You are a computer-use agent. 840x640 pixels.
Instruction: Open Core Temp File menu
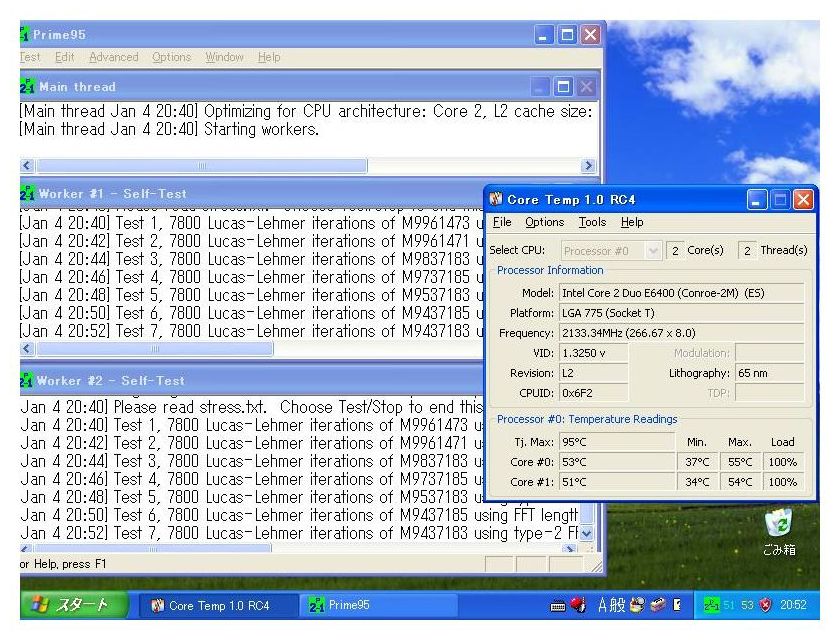502,222
